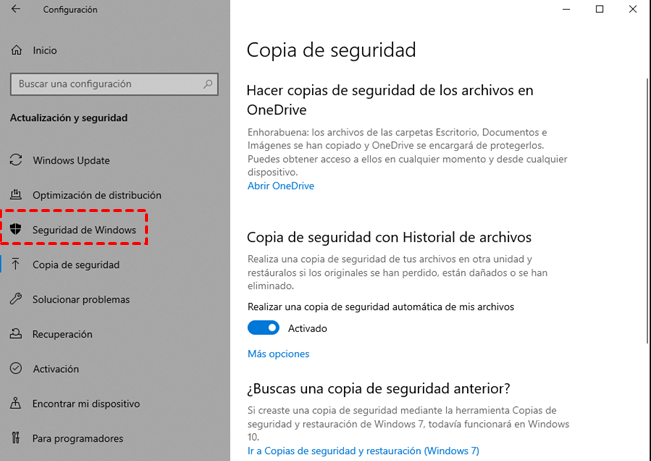Open the Abrir OneDrive link
The image size is (651, 461).
(281, 186)
